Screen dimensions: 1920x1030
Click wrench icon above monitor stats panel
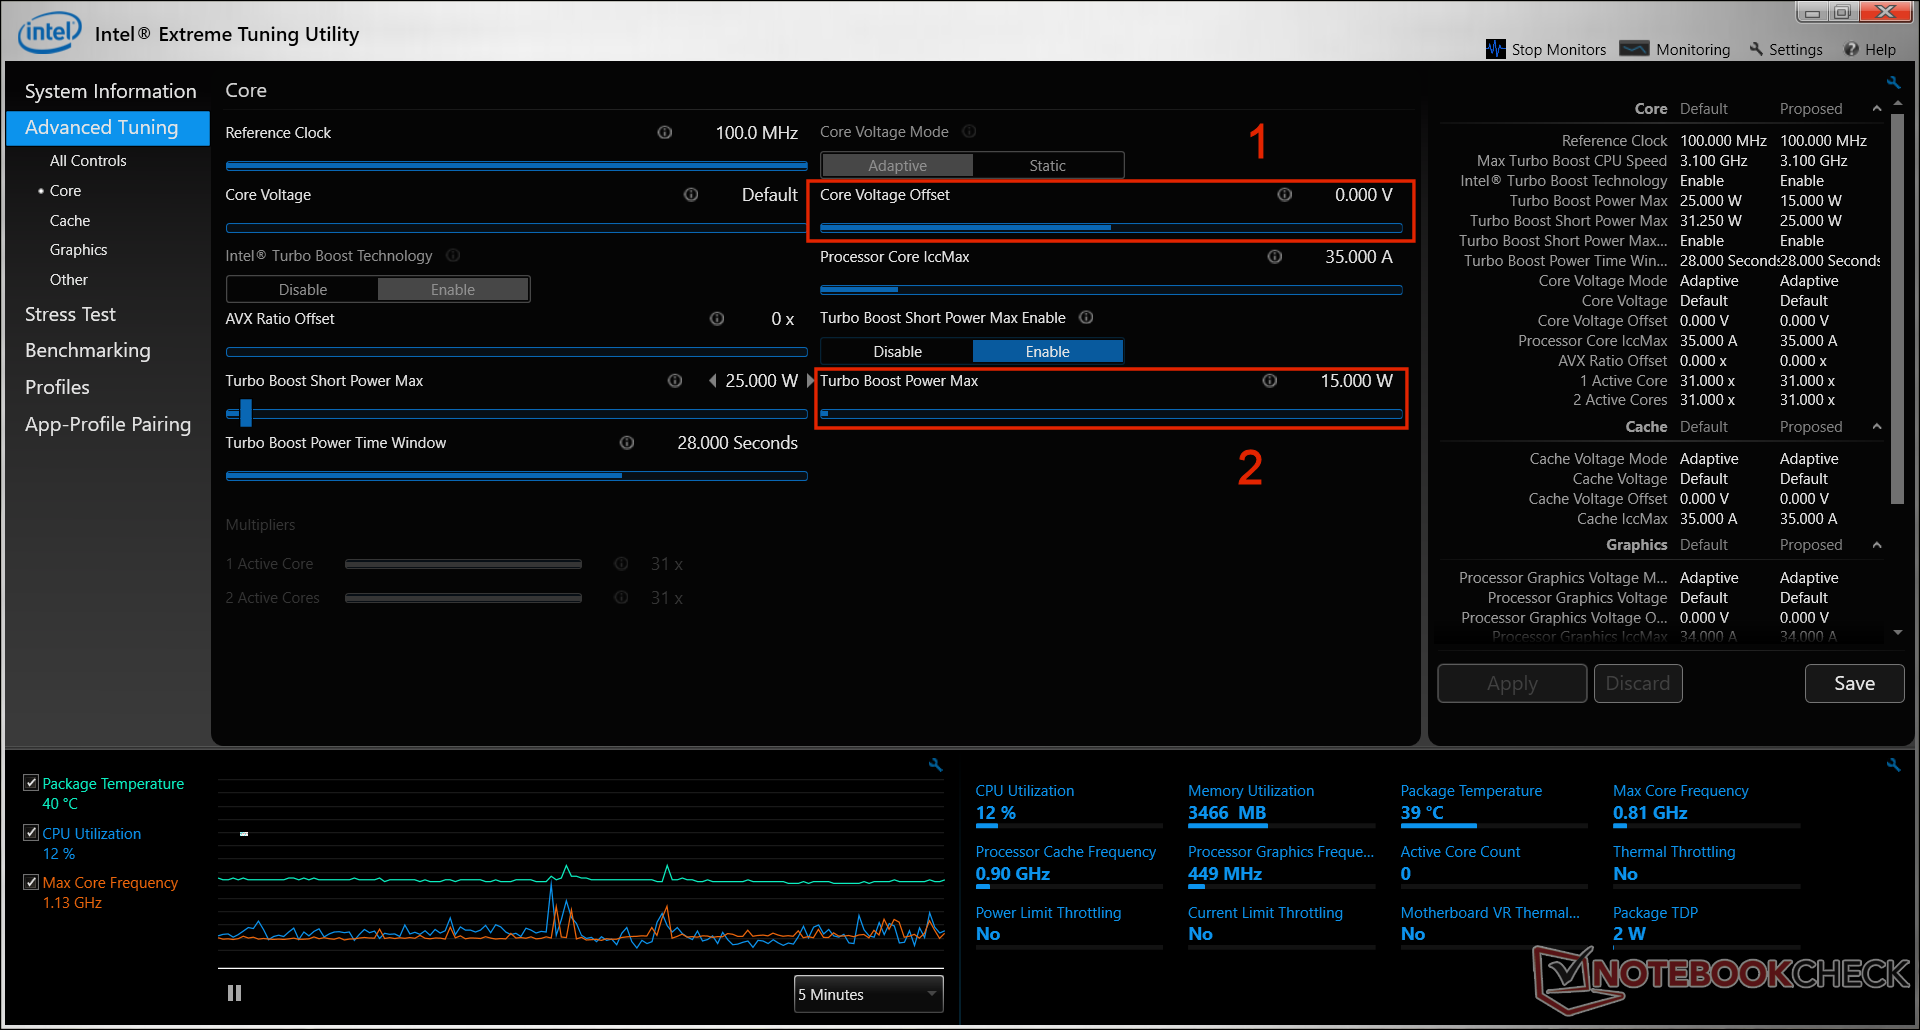pos(1893,765)
